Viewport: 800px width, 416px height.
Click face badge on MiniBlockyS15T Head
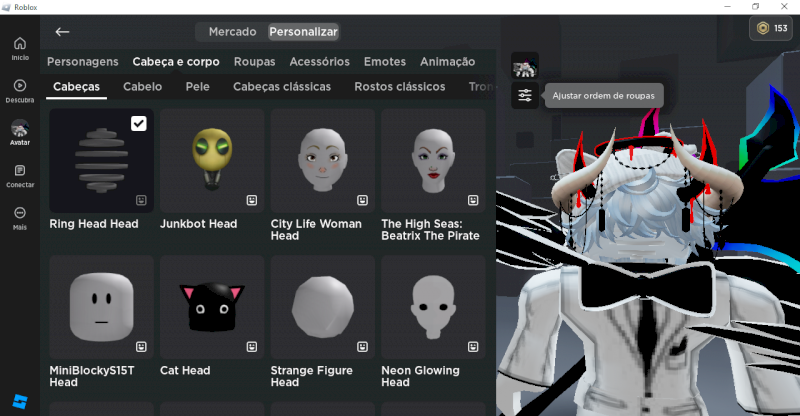[x=141, y=347]
